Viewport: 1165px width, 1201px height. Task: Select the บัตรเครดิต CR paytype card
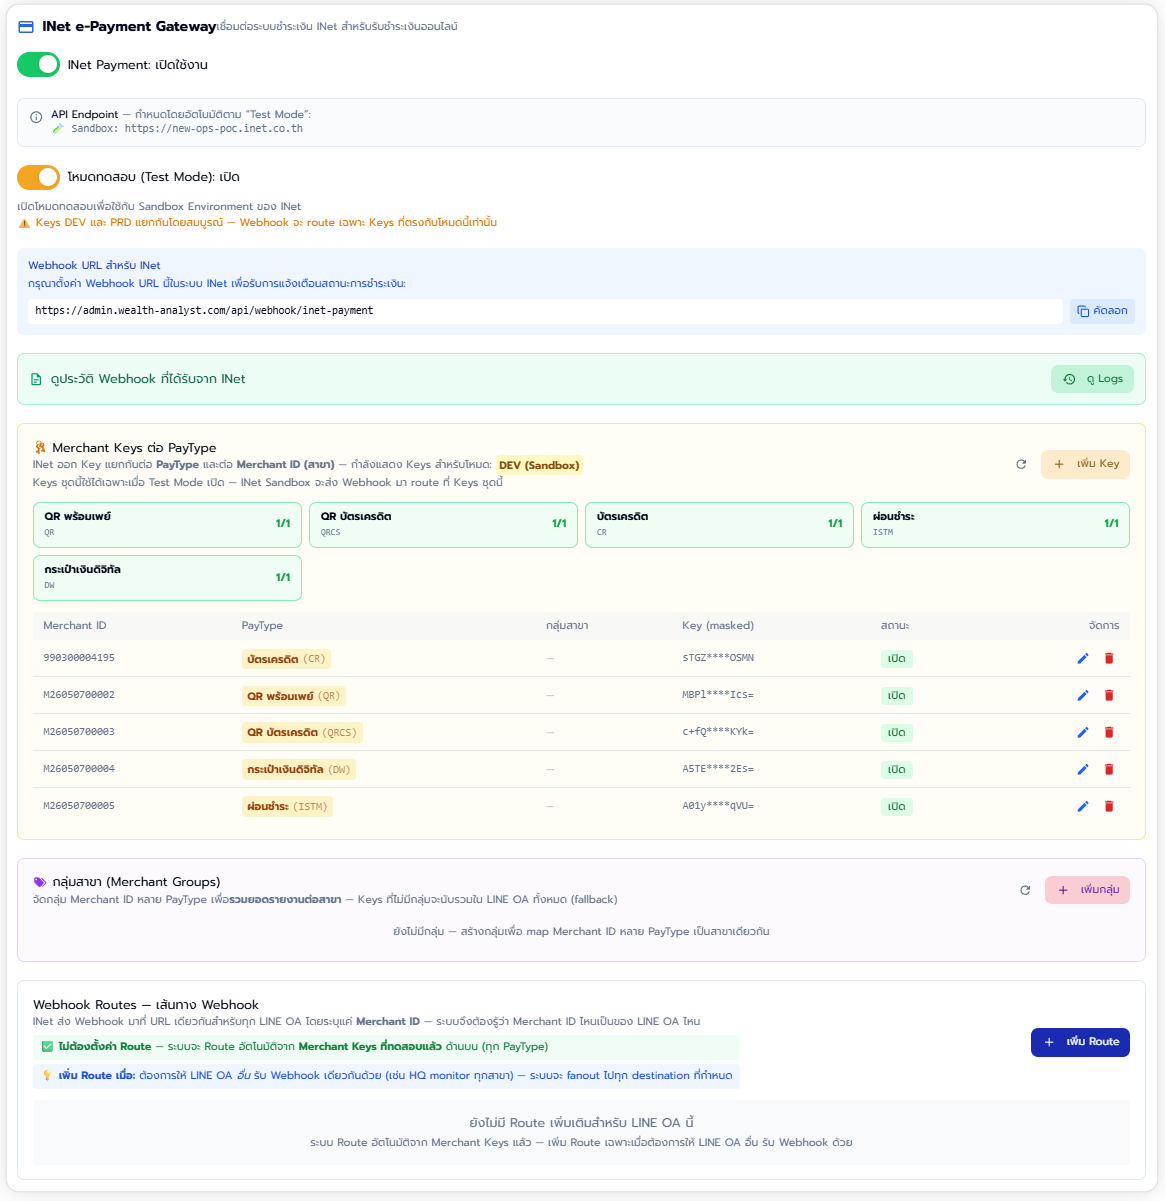point(719,525)
